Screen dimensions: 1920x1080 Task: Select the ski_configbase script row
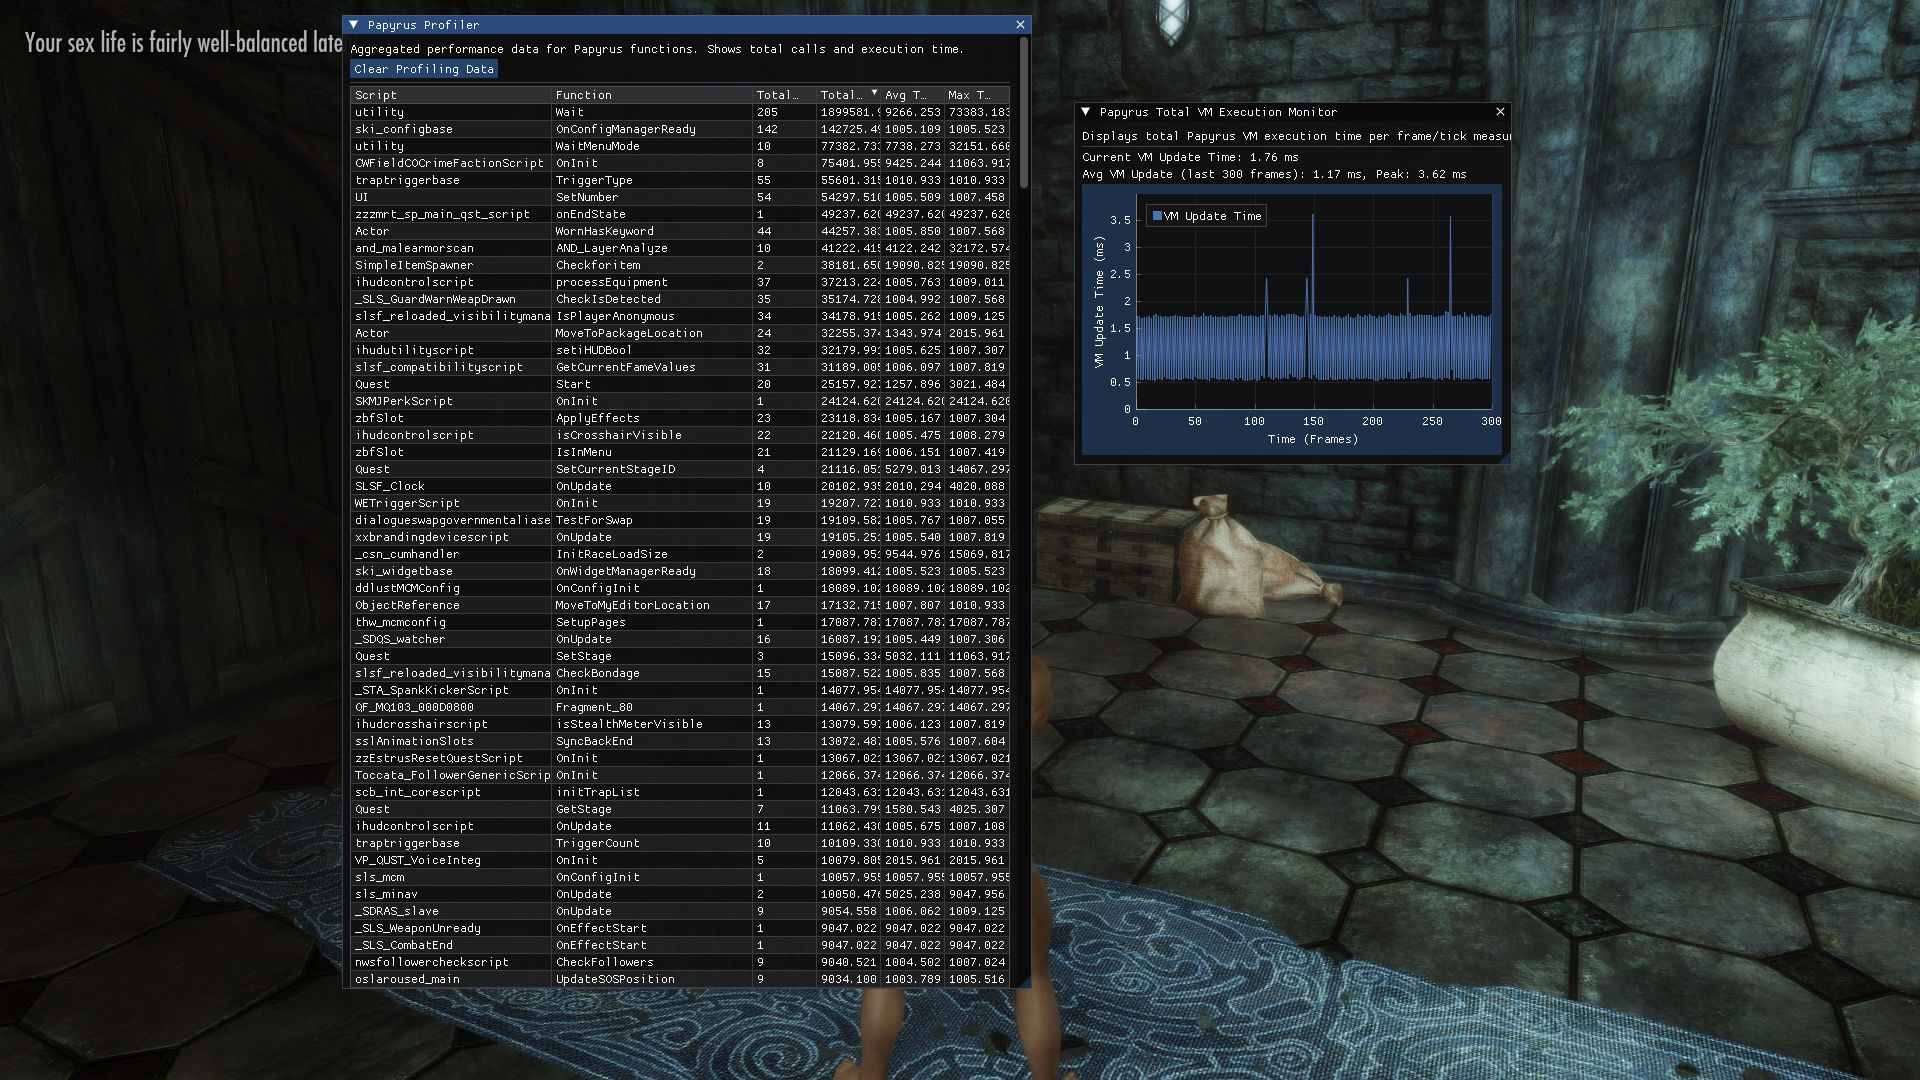[x=680, y=129]
